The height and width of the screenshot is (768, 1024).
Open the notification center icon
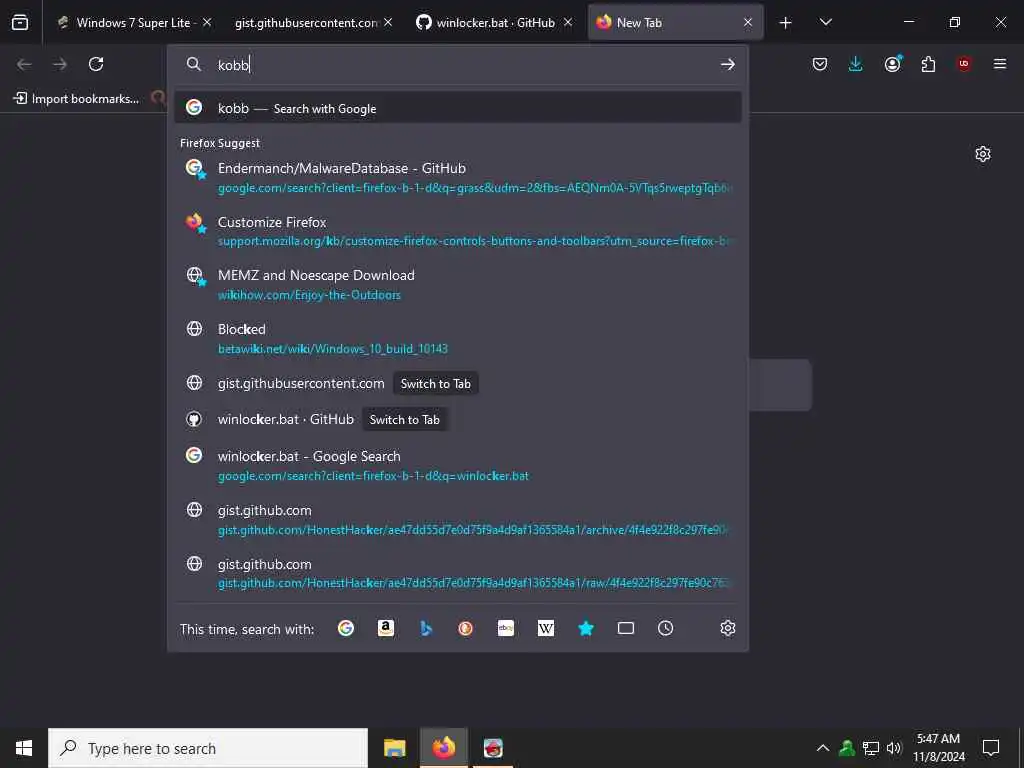[991, 748]
